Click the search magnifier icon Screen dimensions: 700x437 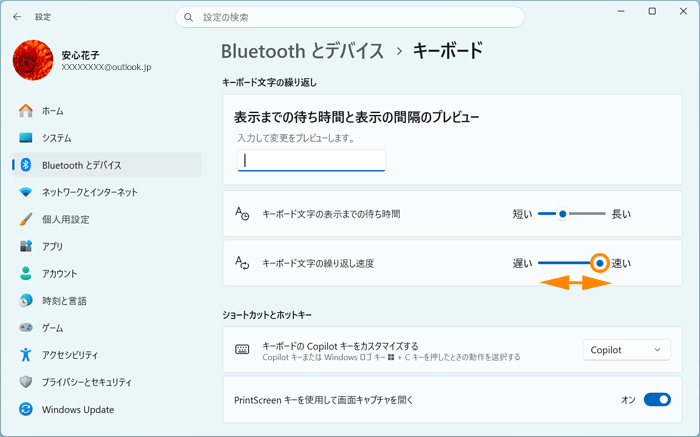point(188,17)
